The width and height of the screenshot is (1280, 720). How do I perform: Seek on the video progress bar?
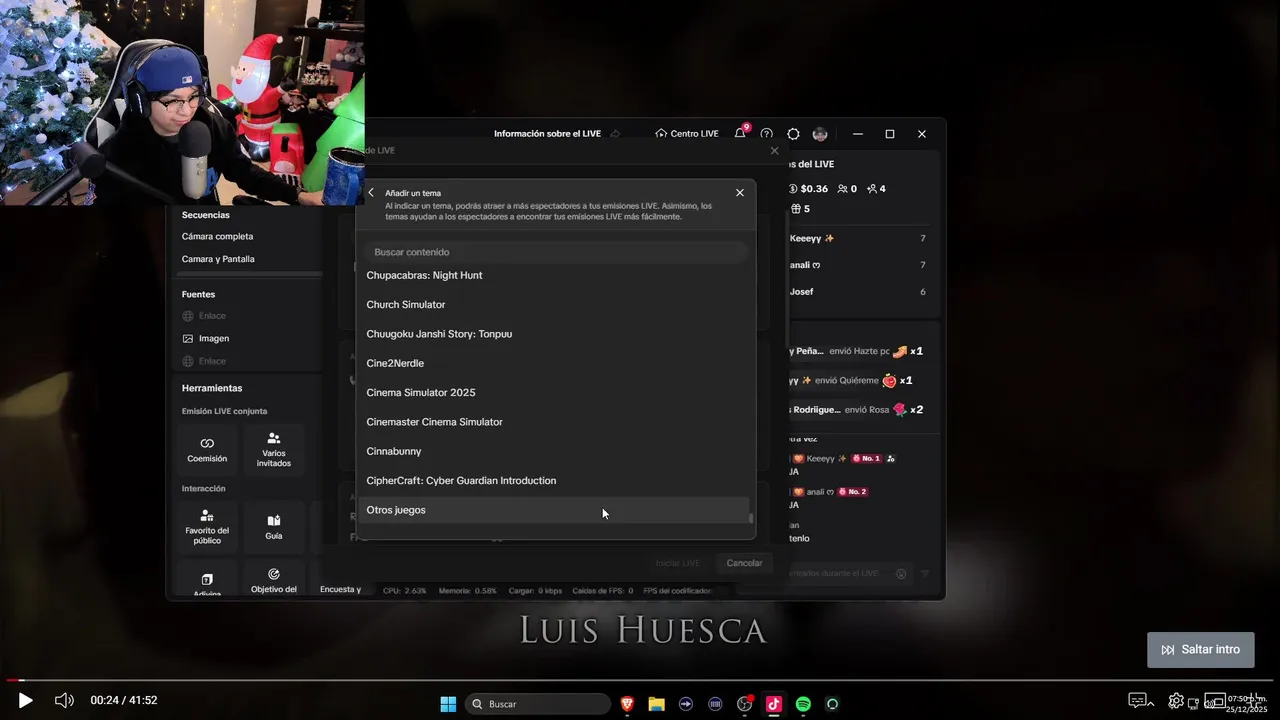point(640,681)
